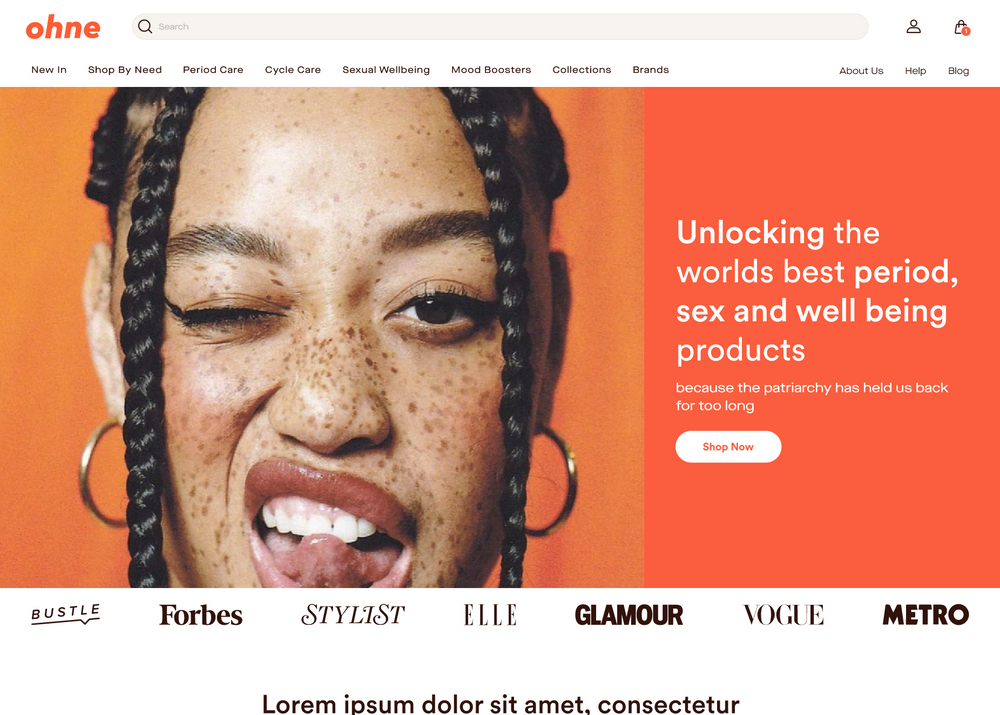
Task: Click the Metro press logo
Action: [x=925, y=615]
